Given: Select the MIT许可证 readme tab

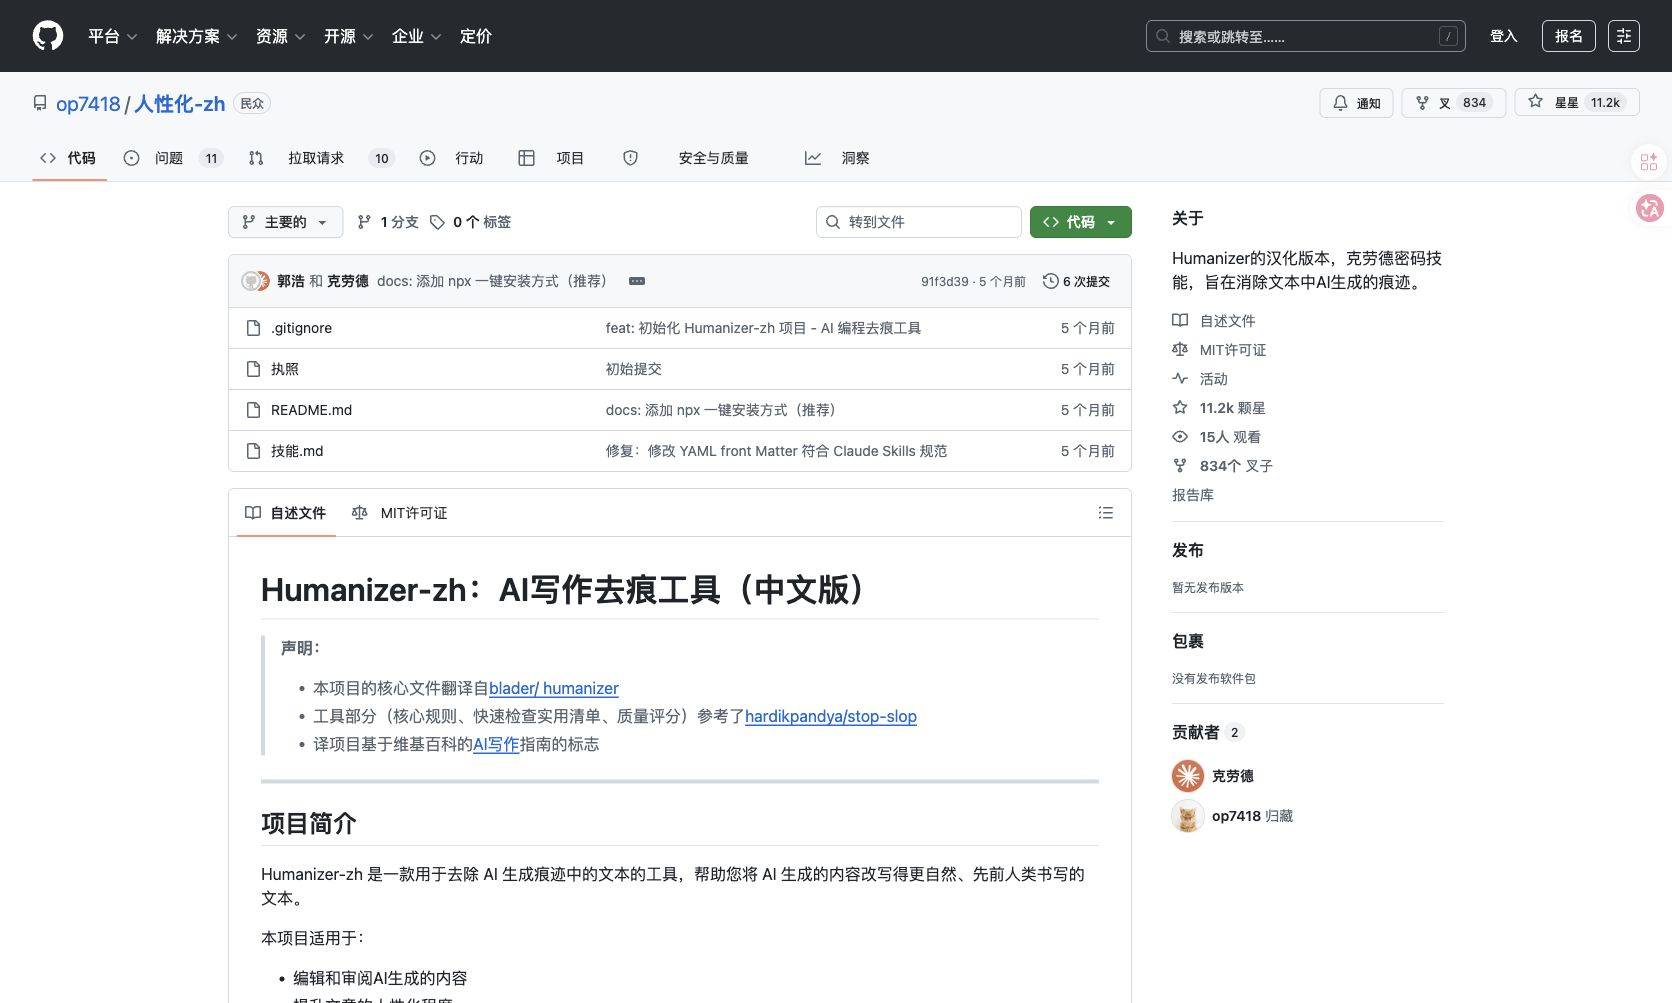Looking at the screenshot, I should tap(399, 513).
